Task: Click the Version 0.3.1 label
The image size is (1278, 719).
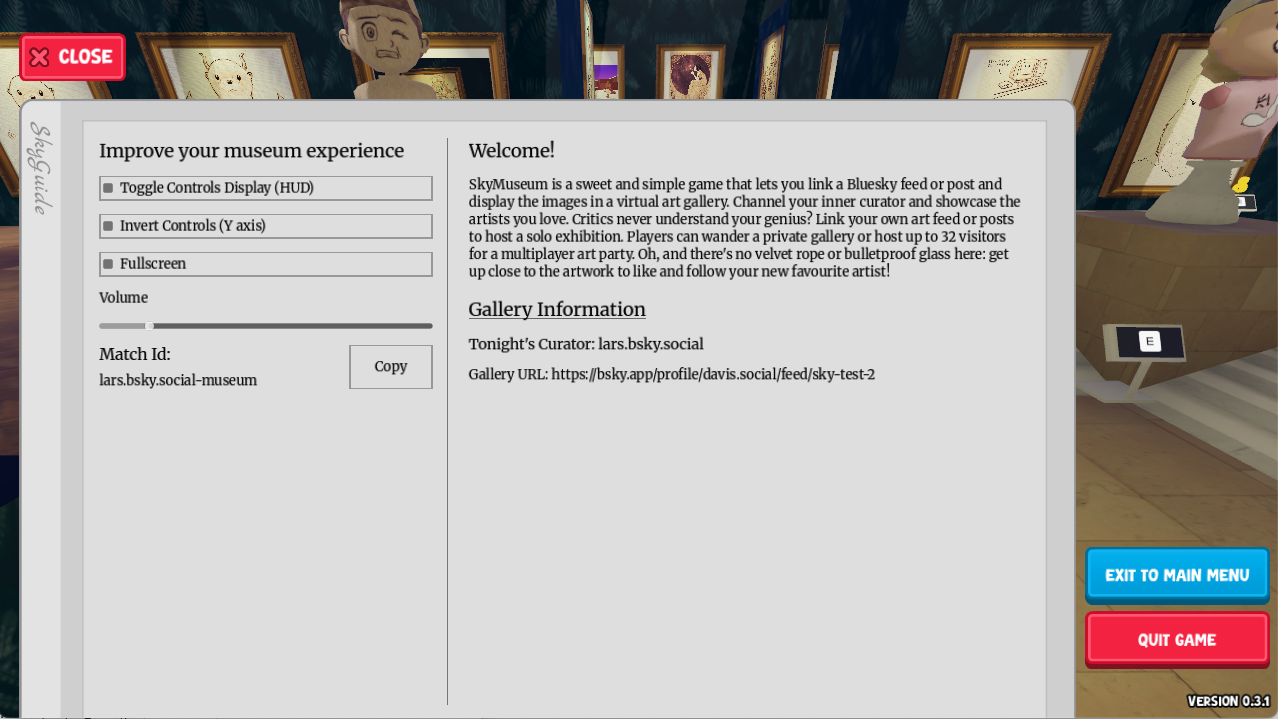Action: (x=1228, y=701)
